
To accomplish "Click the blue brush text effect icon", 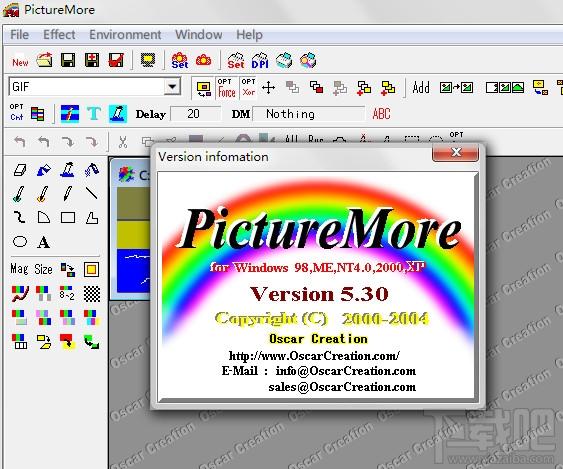I will click(x=70, y=114).
